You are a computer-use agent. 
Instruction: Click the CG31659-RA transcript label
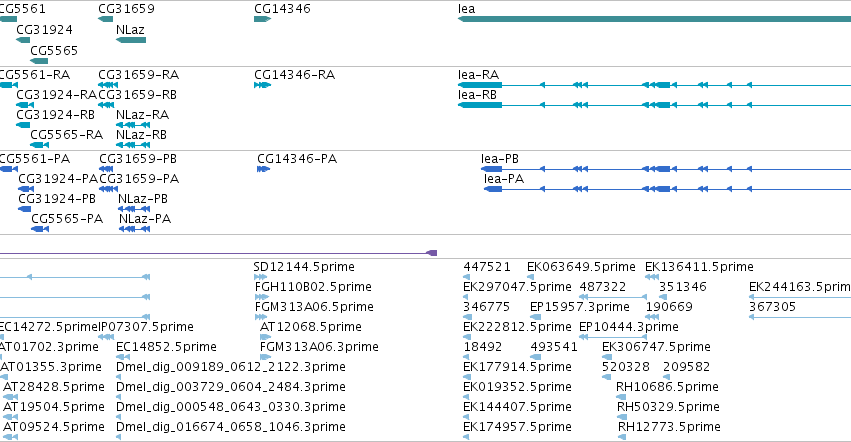138,74
